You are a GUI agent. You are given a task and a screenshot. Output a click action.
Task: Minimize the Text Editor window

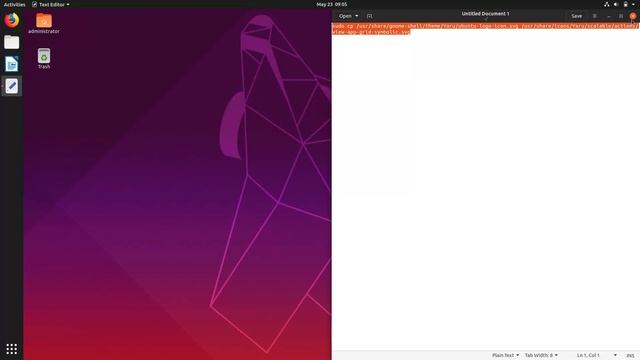tap(609, 16)
